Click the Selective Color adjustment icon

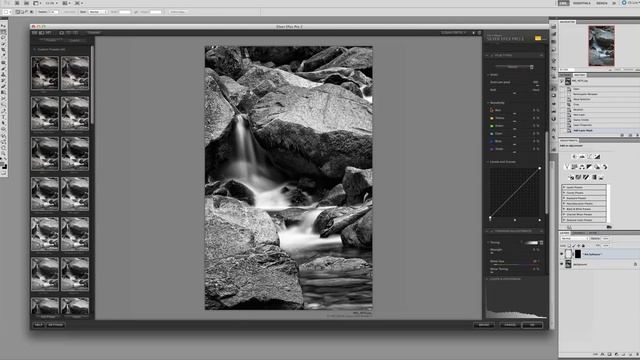601,177
